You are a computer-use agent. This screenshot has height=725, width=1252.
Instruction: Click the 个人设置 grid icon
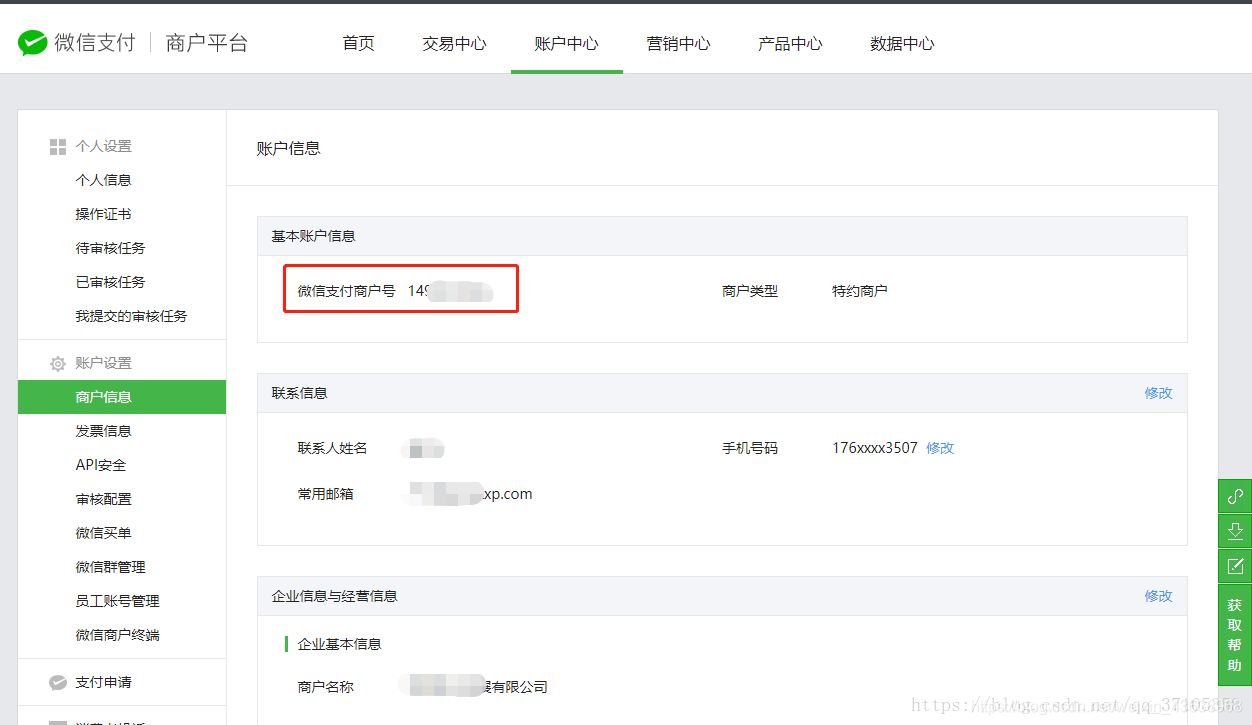(x=58, y=147)
